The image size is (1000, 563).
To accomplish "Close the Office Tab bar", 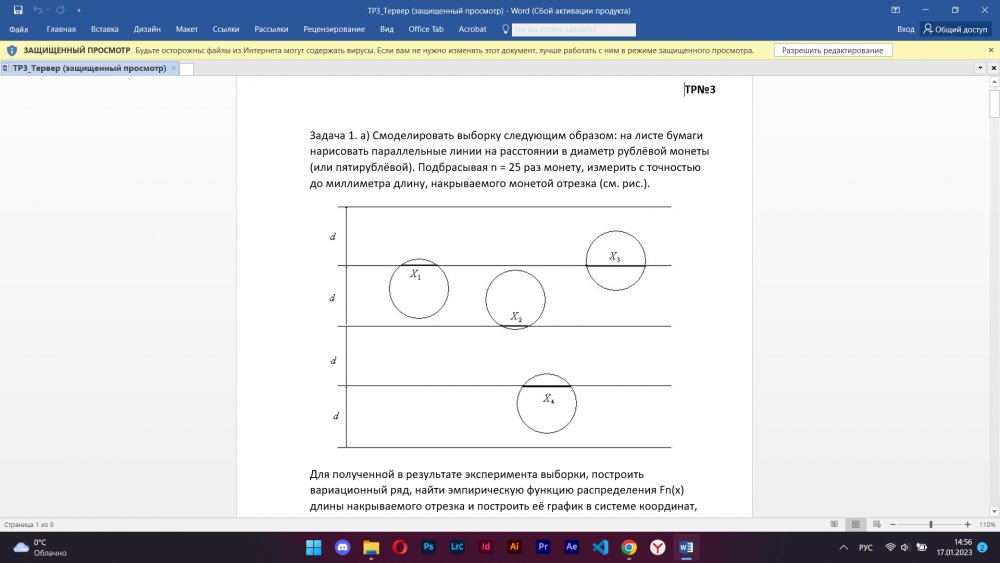I will [x=994, y=68].
